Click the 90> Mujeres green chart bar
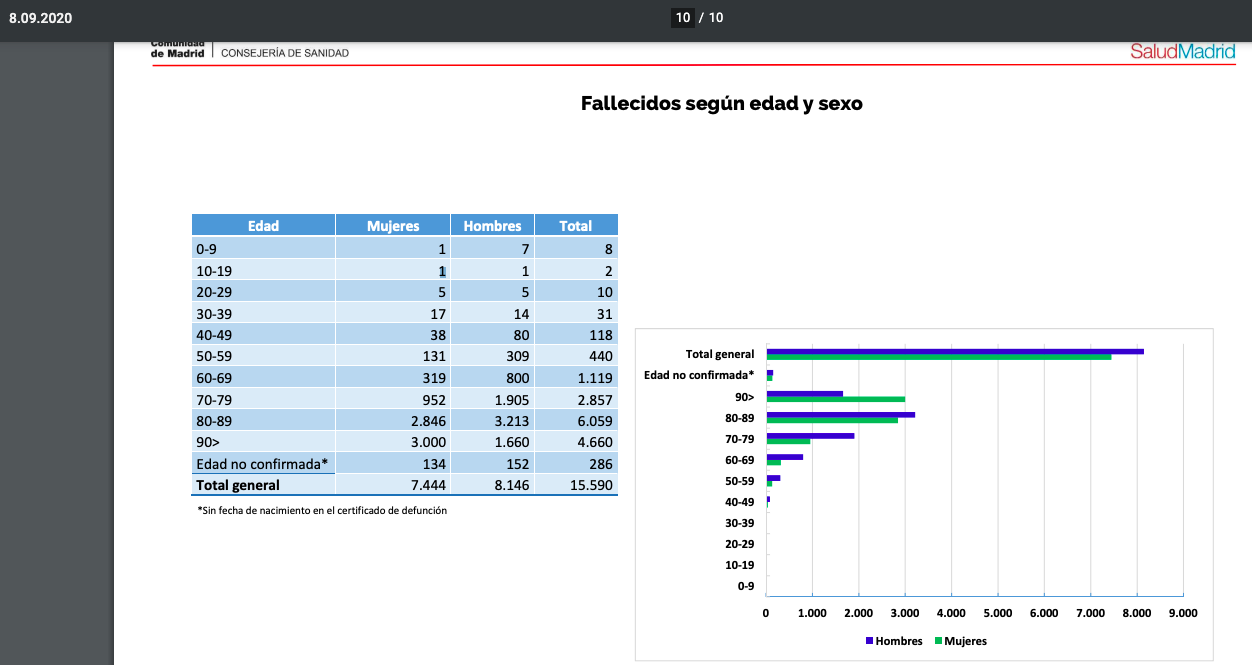This screenshot has height=665, width=1252. (836, 399)
